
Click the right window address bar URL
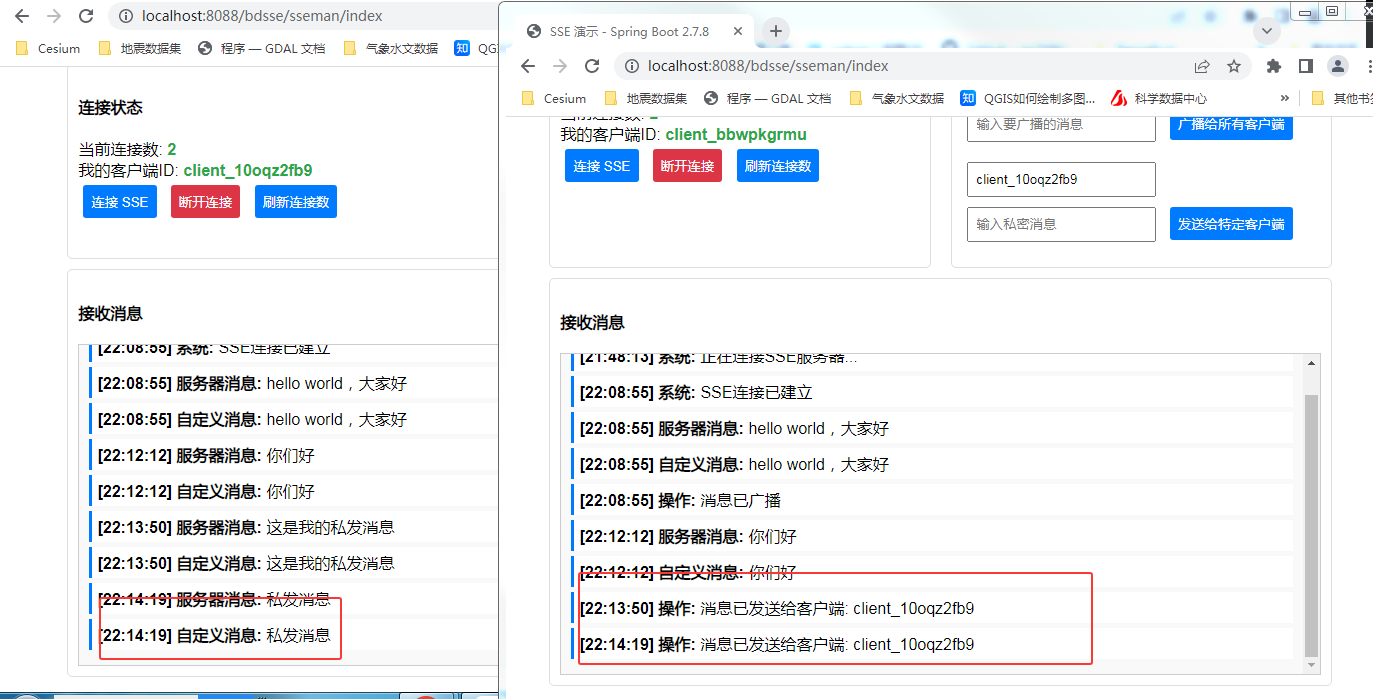(x=768, y=66)
